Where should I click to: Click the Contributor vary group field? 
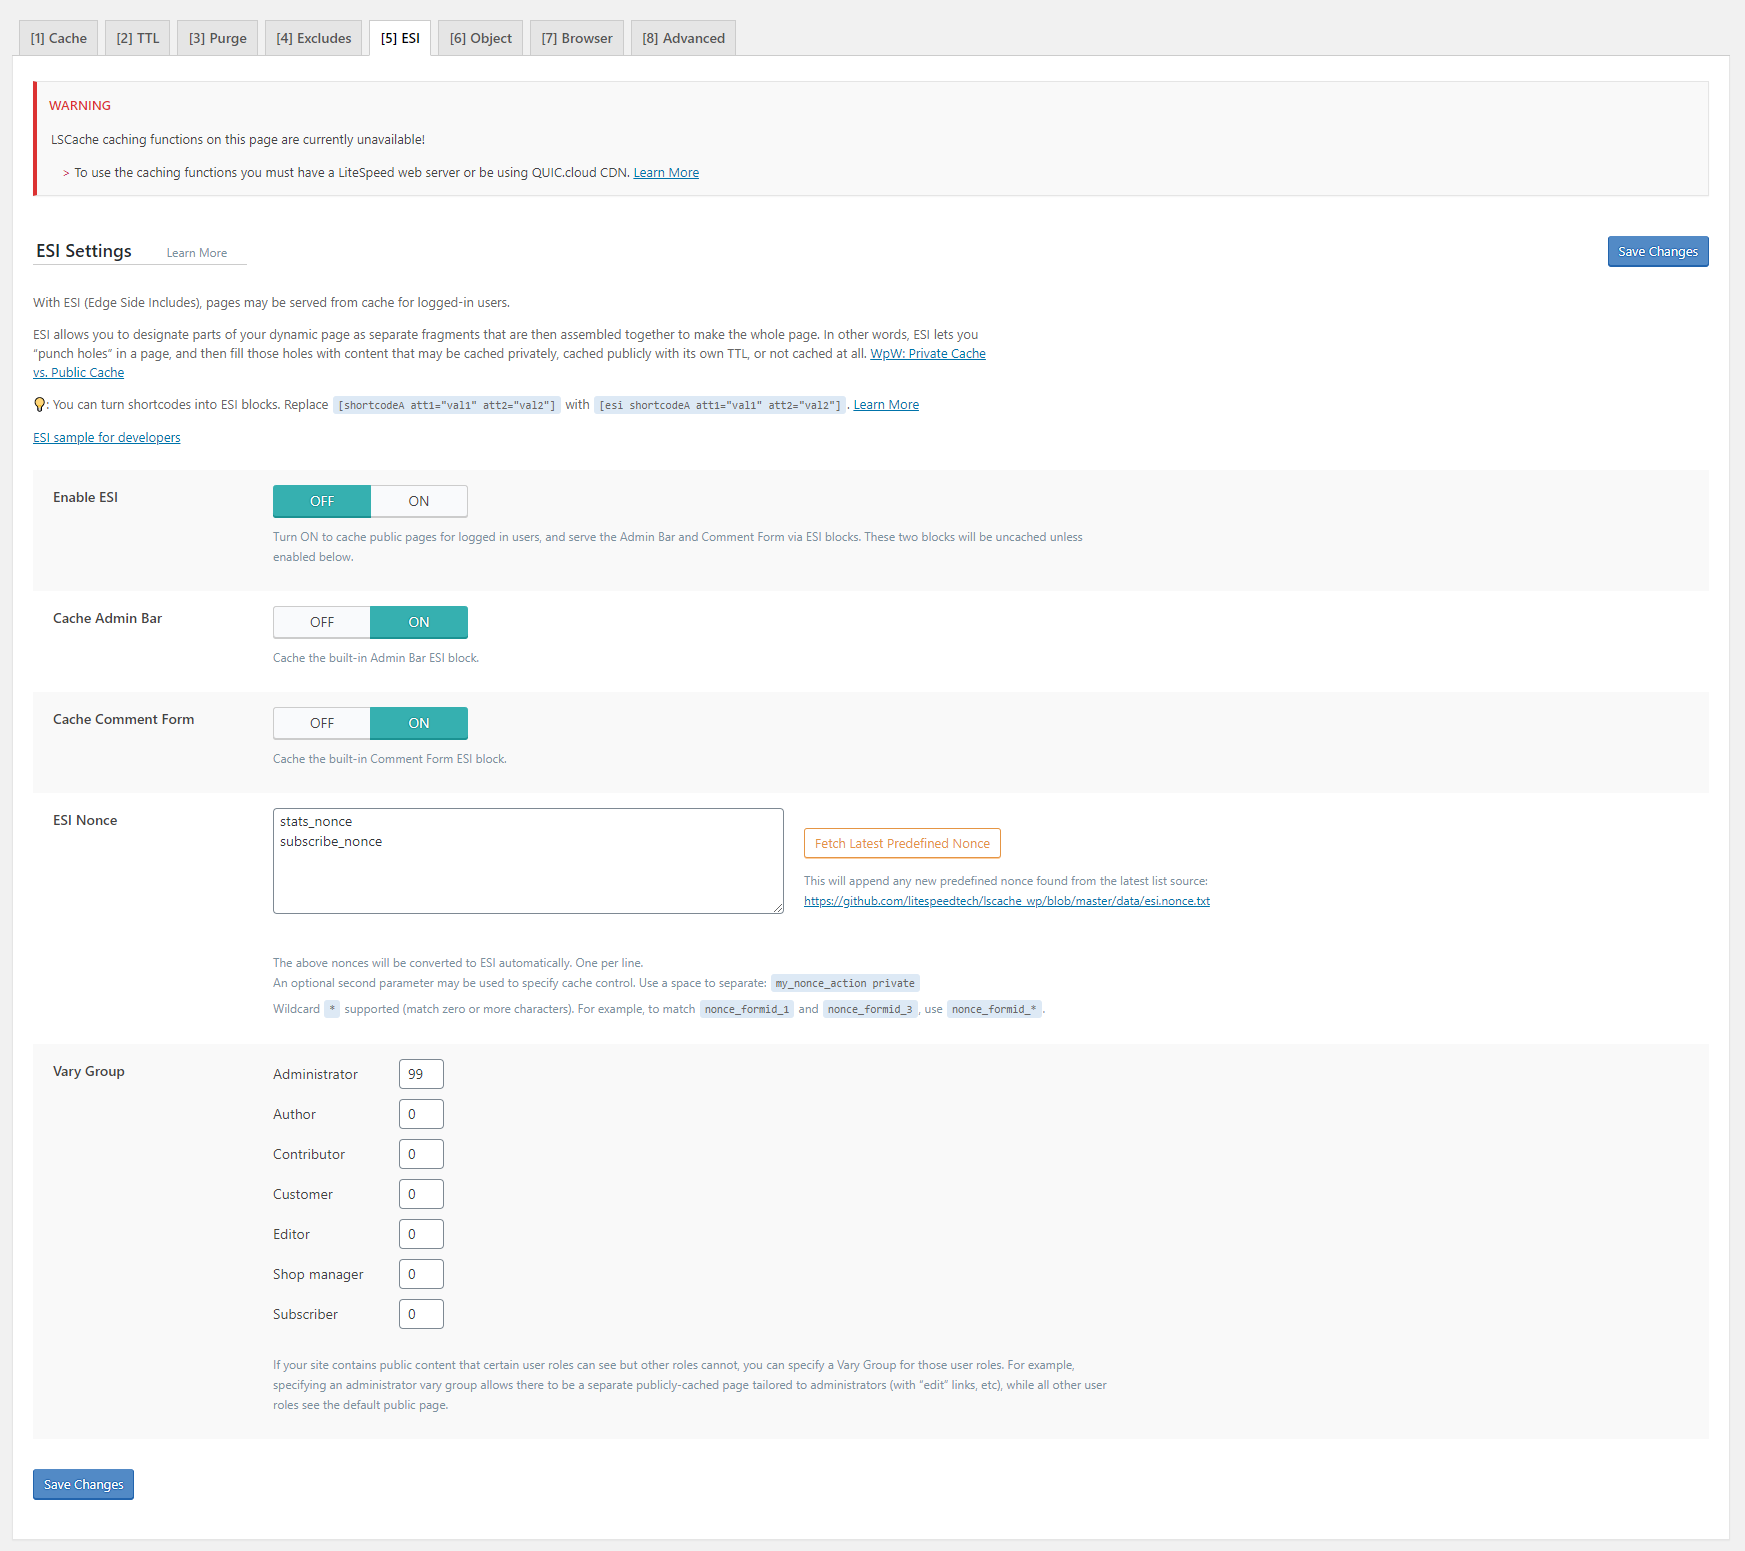coord(421,1154)
